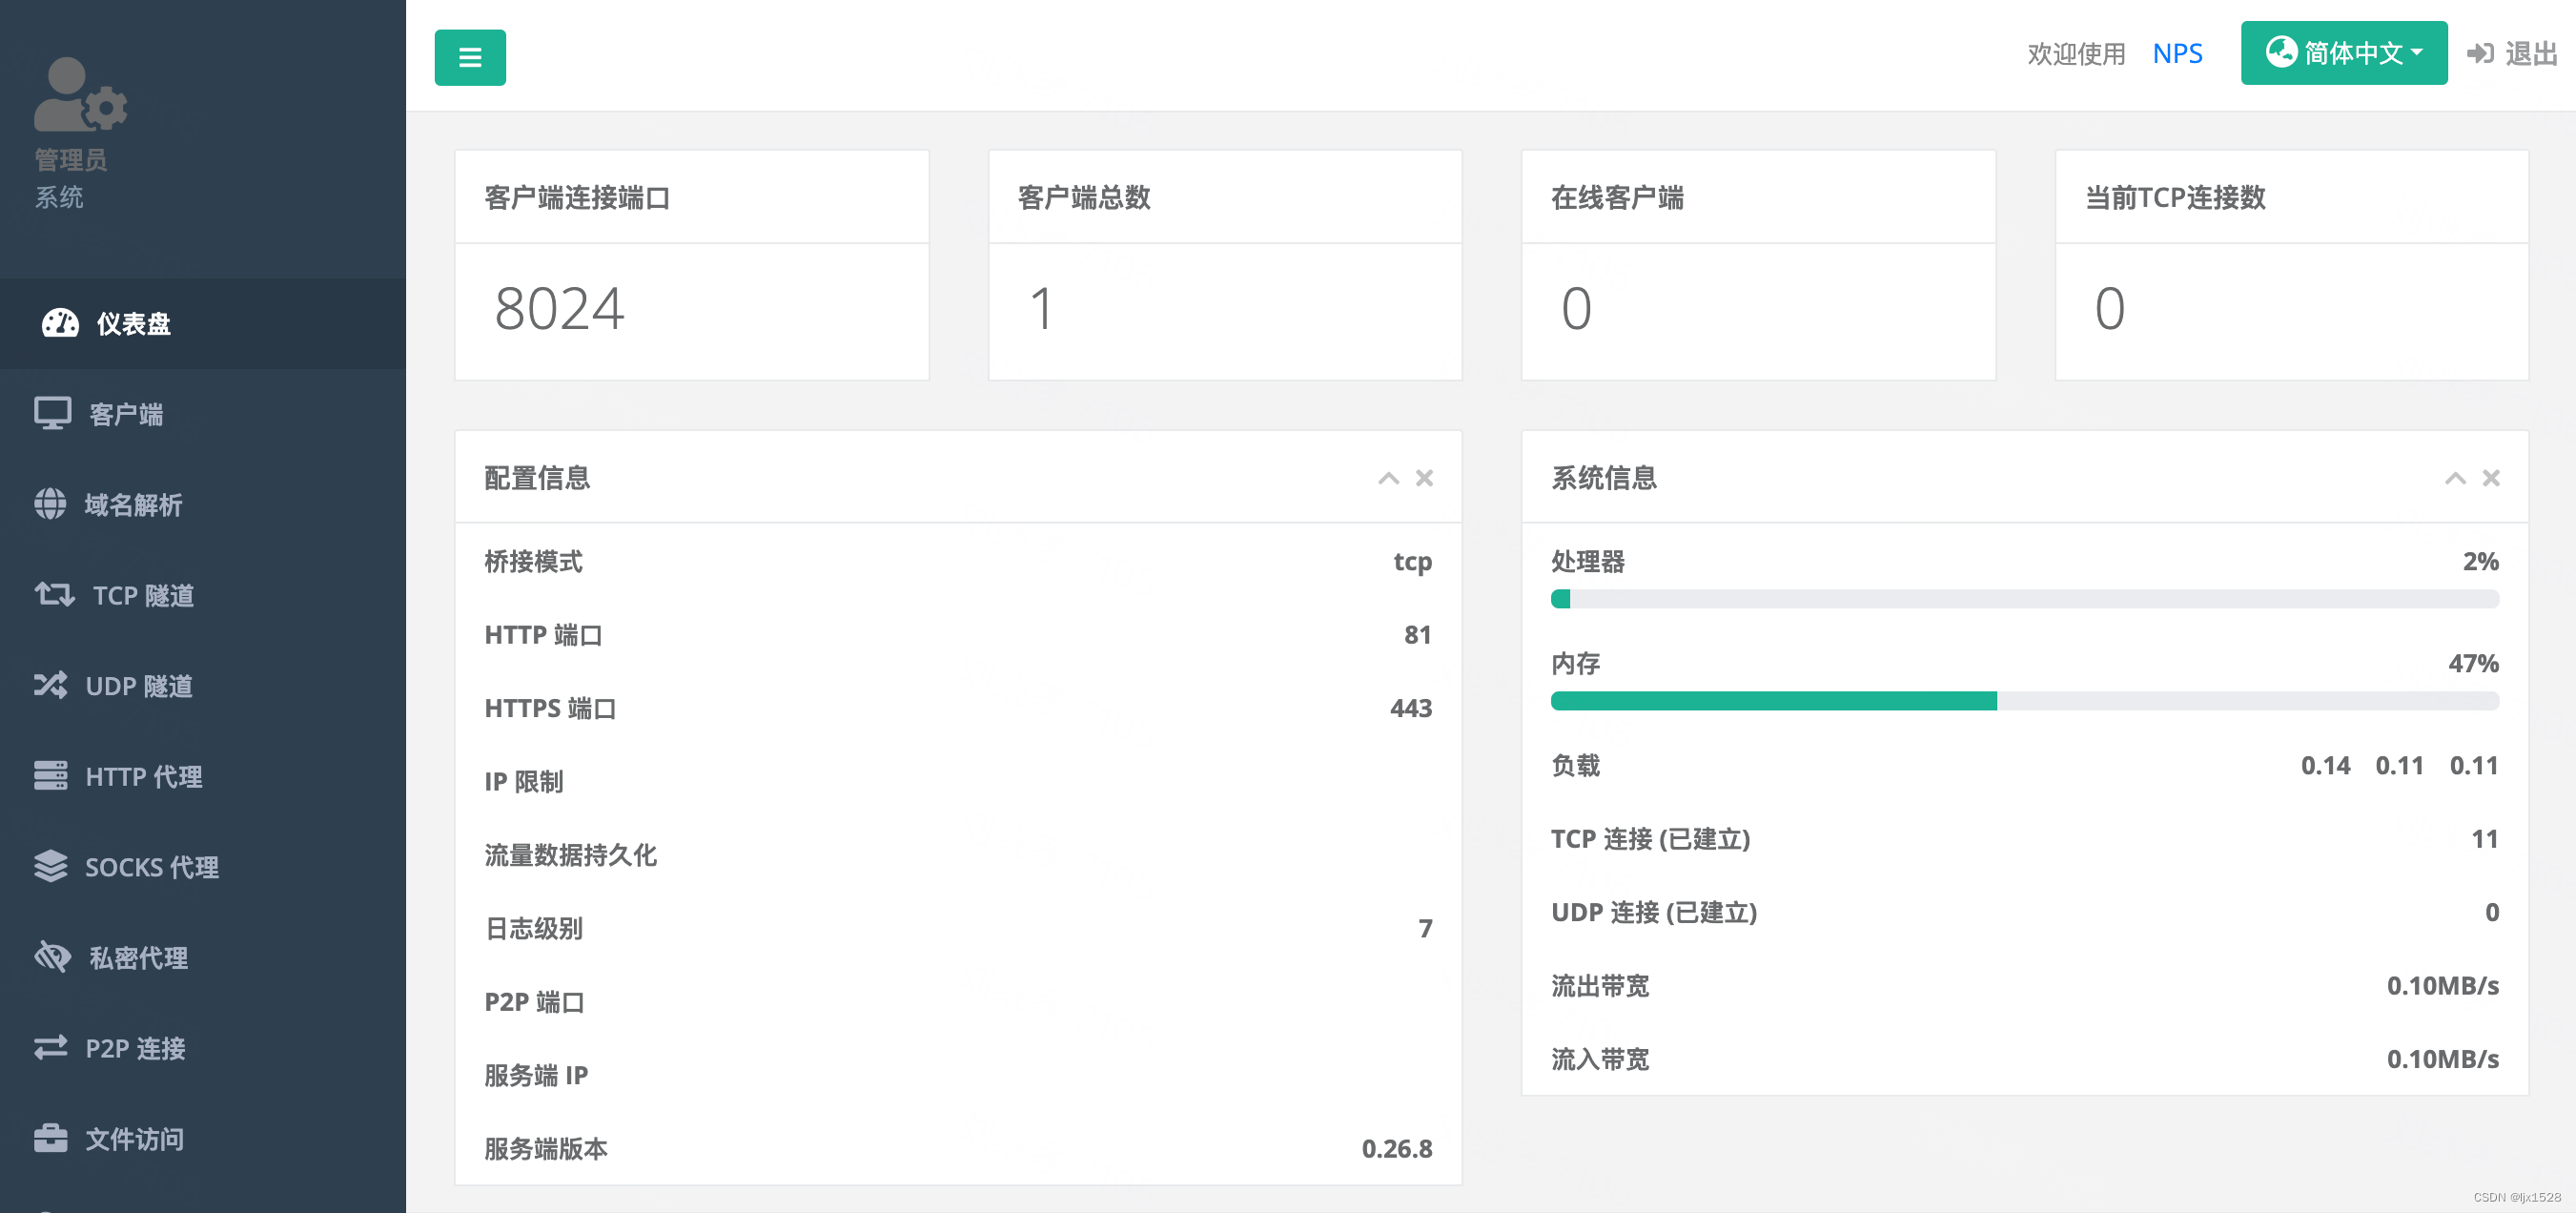The image size is (2576, 1213).
Task: Open the 简体中文 language dropdown
Action: [x=2343, y=53]
